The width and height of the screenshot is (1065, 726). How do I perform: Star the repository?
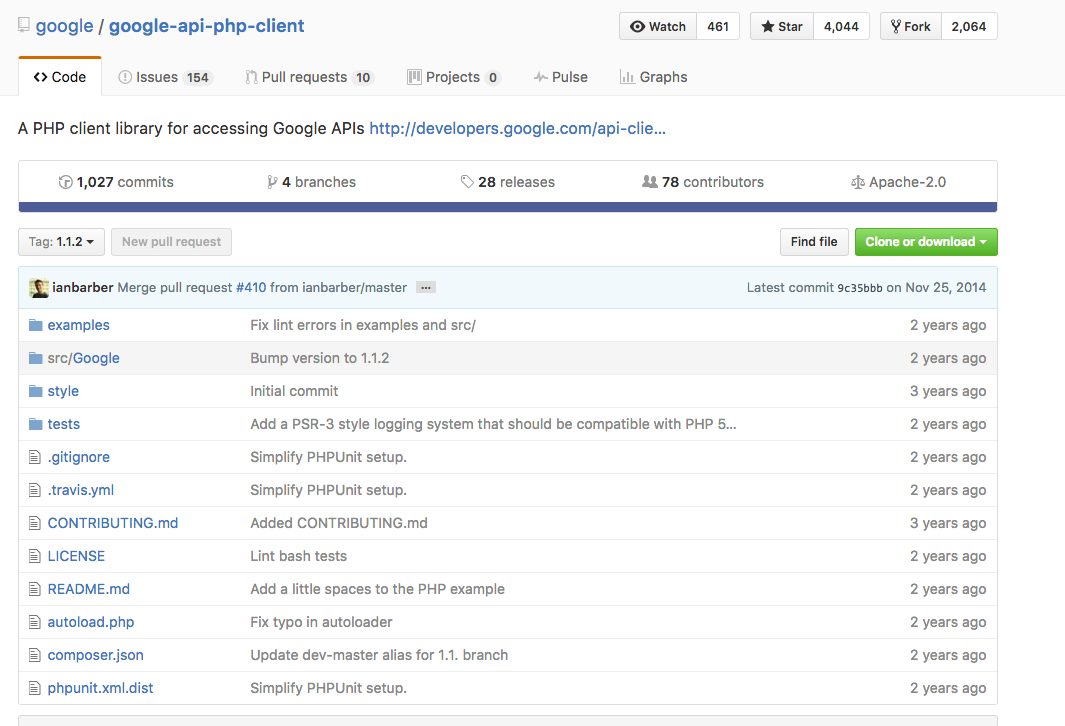click(782, 27)
